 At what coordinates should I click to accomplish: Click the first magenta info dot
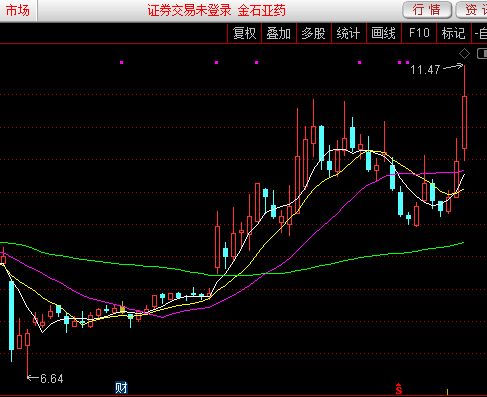point(122,62)
